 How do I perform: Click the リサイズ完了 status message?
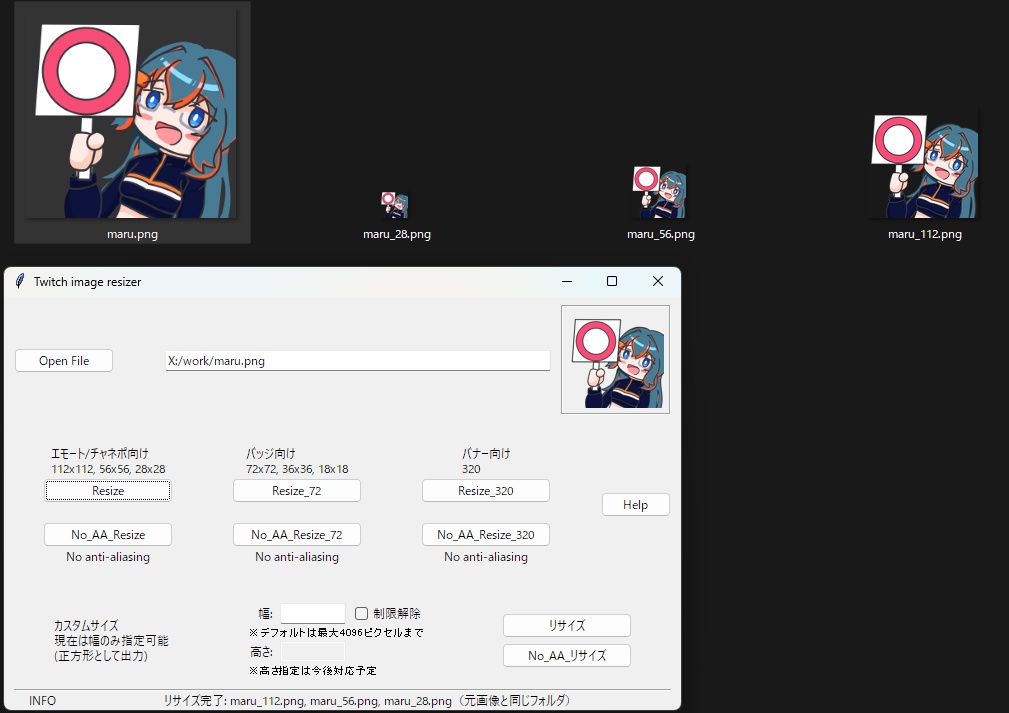(367, 700)
